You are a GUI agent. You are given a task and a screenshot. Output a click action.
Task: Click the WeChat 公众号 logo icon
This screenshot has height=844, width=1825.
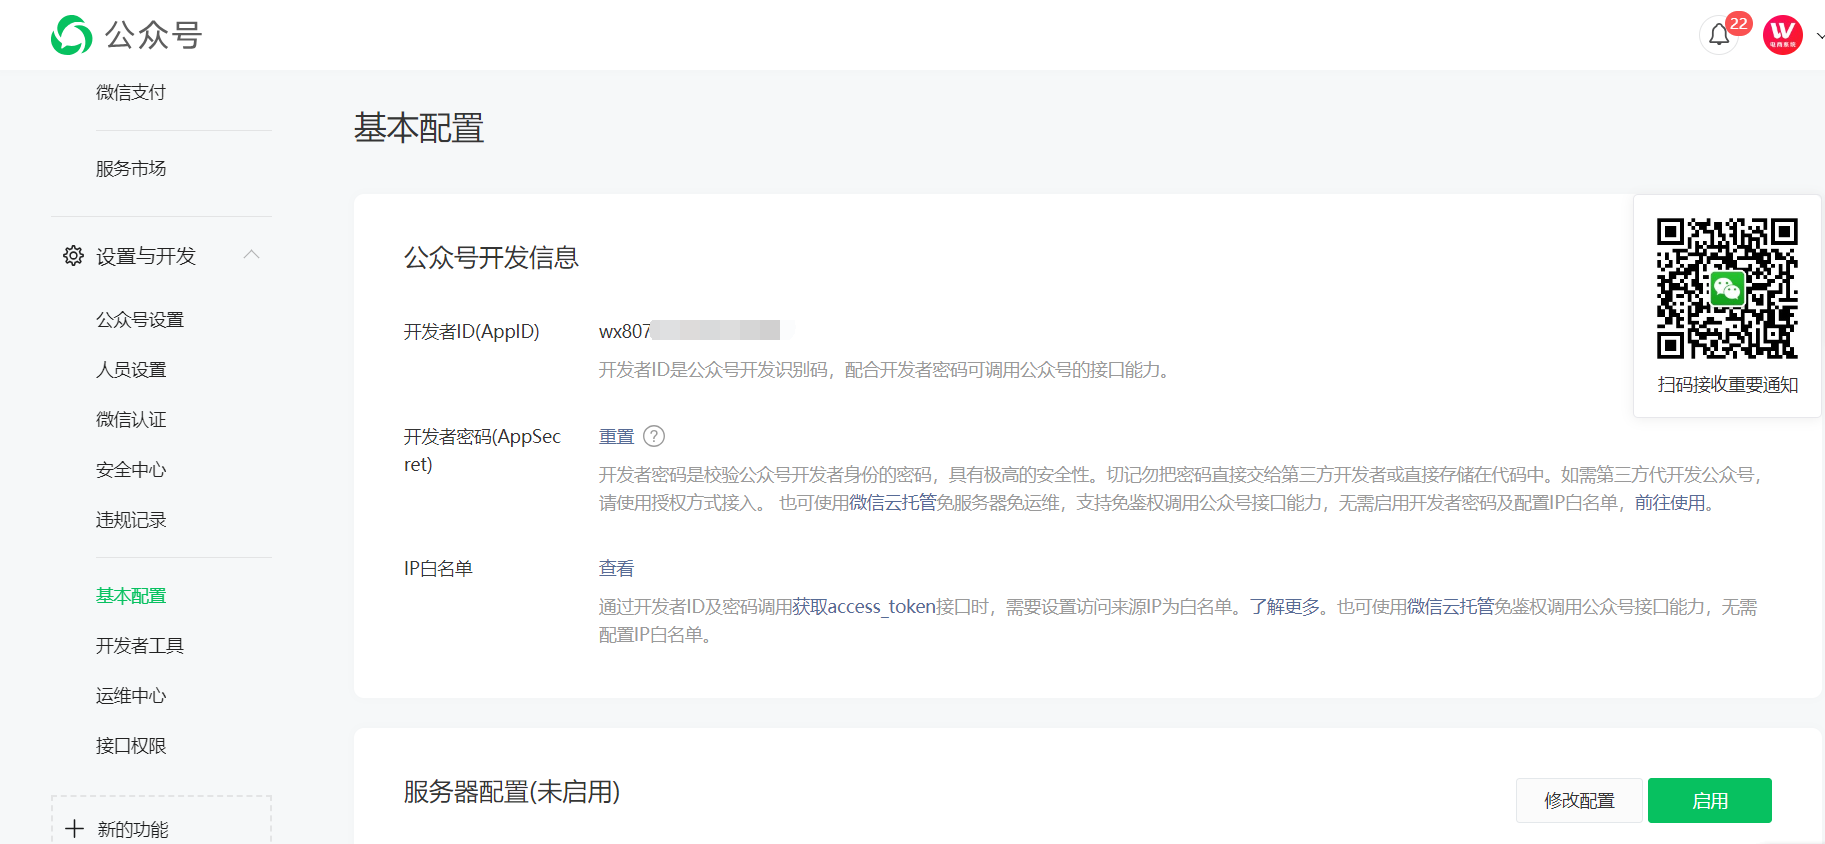tap(71, 35)
